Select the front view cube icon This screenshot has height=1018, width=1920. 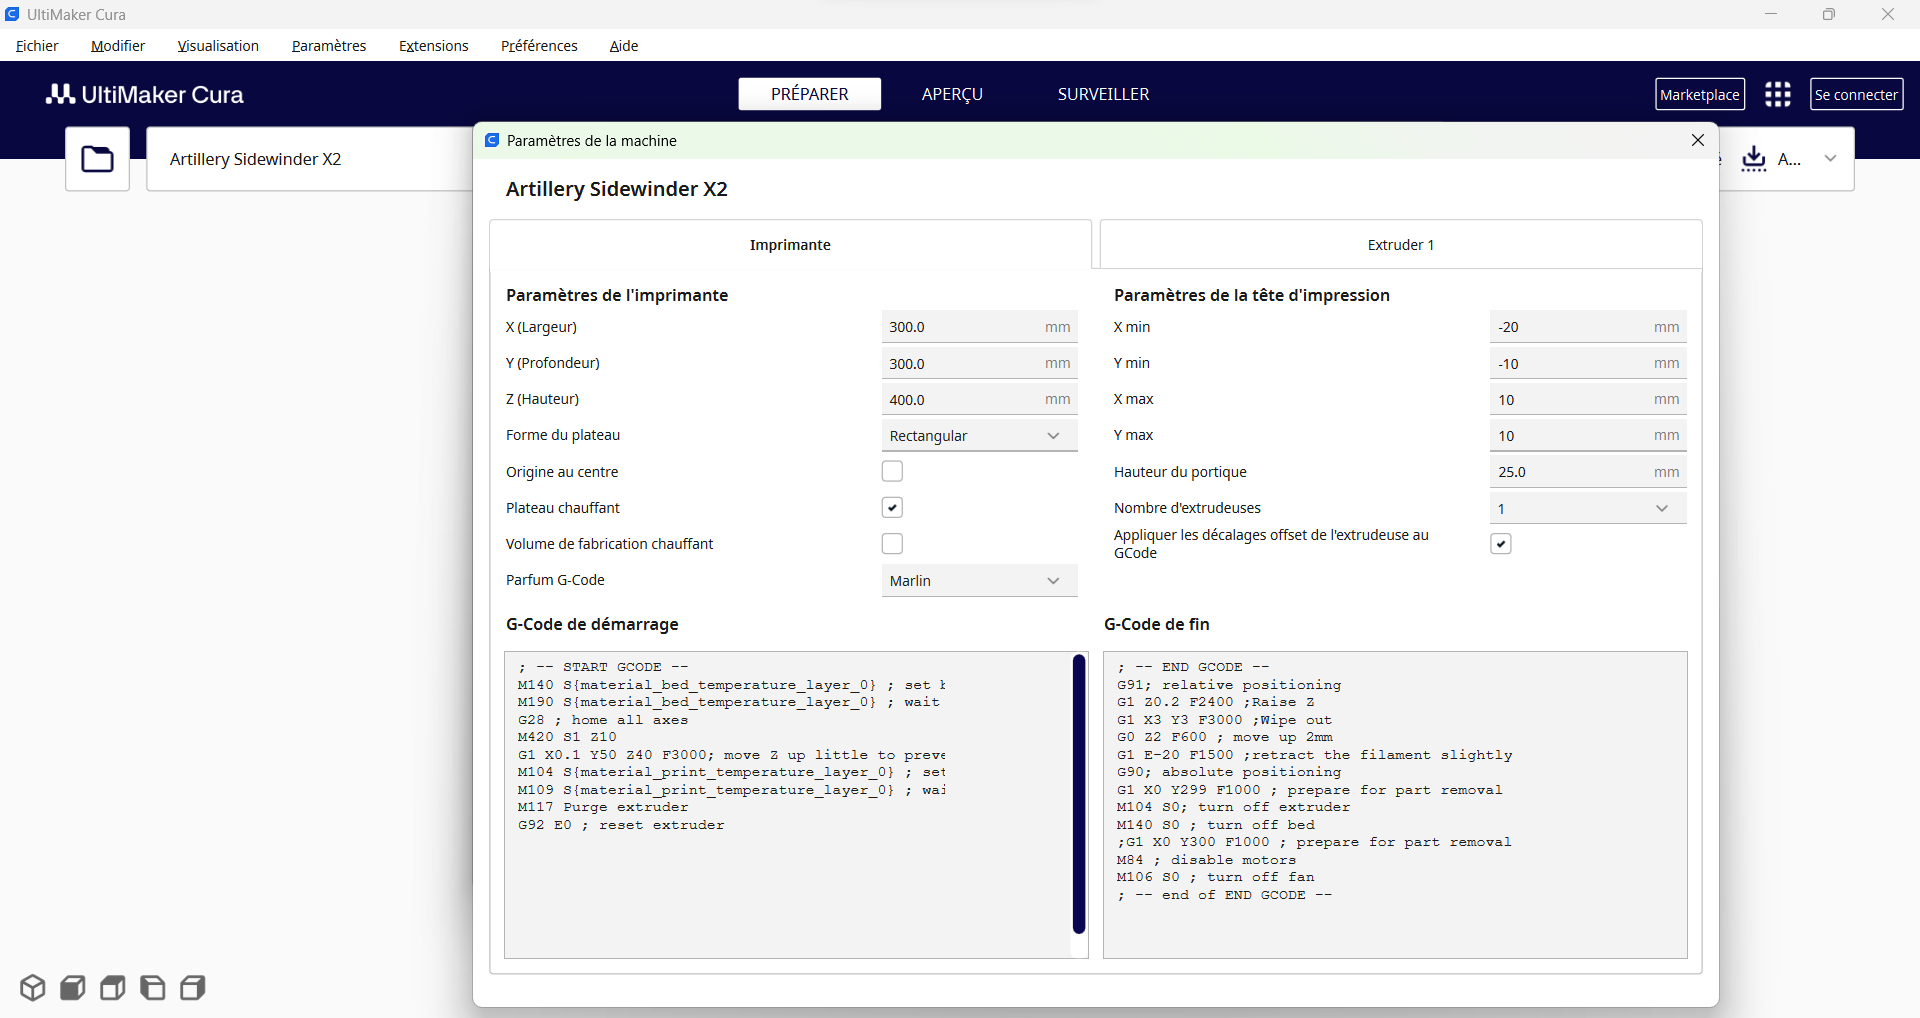click(73, 988)
